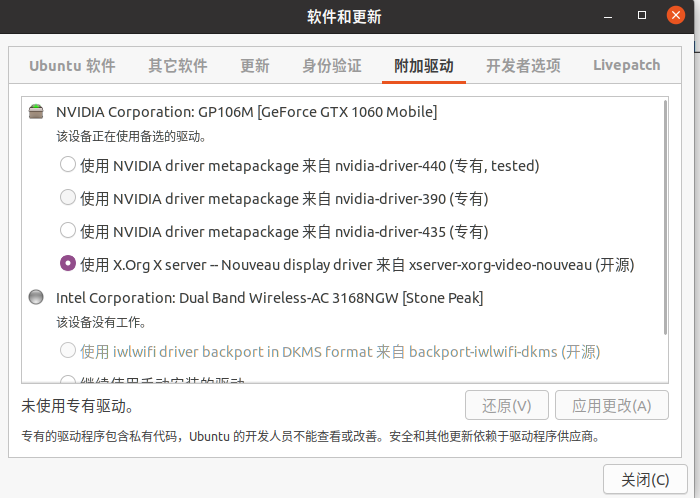
Task: Click the Intel wireless device status icon
Action: (36, 297)
